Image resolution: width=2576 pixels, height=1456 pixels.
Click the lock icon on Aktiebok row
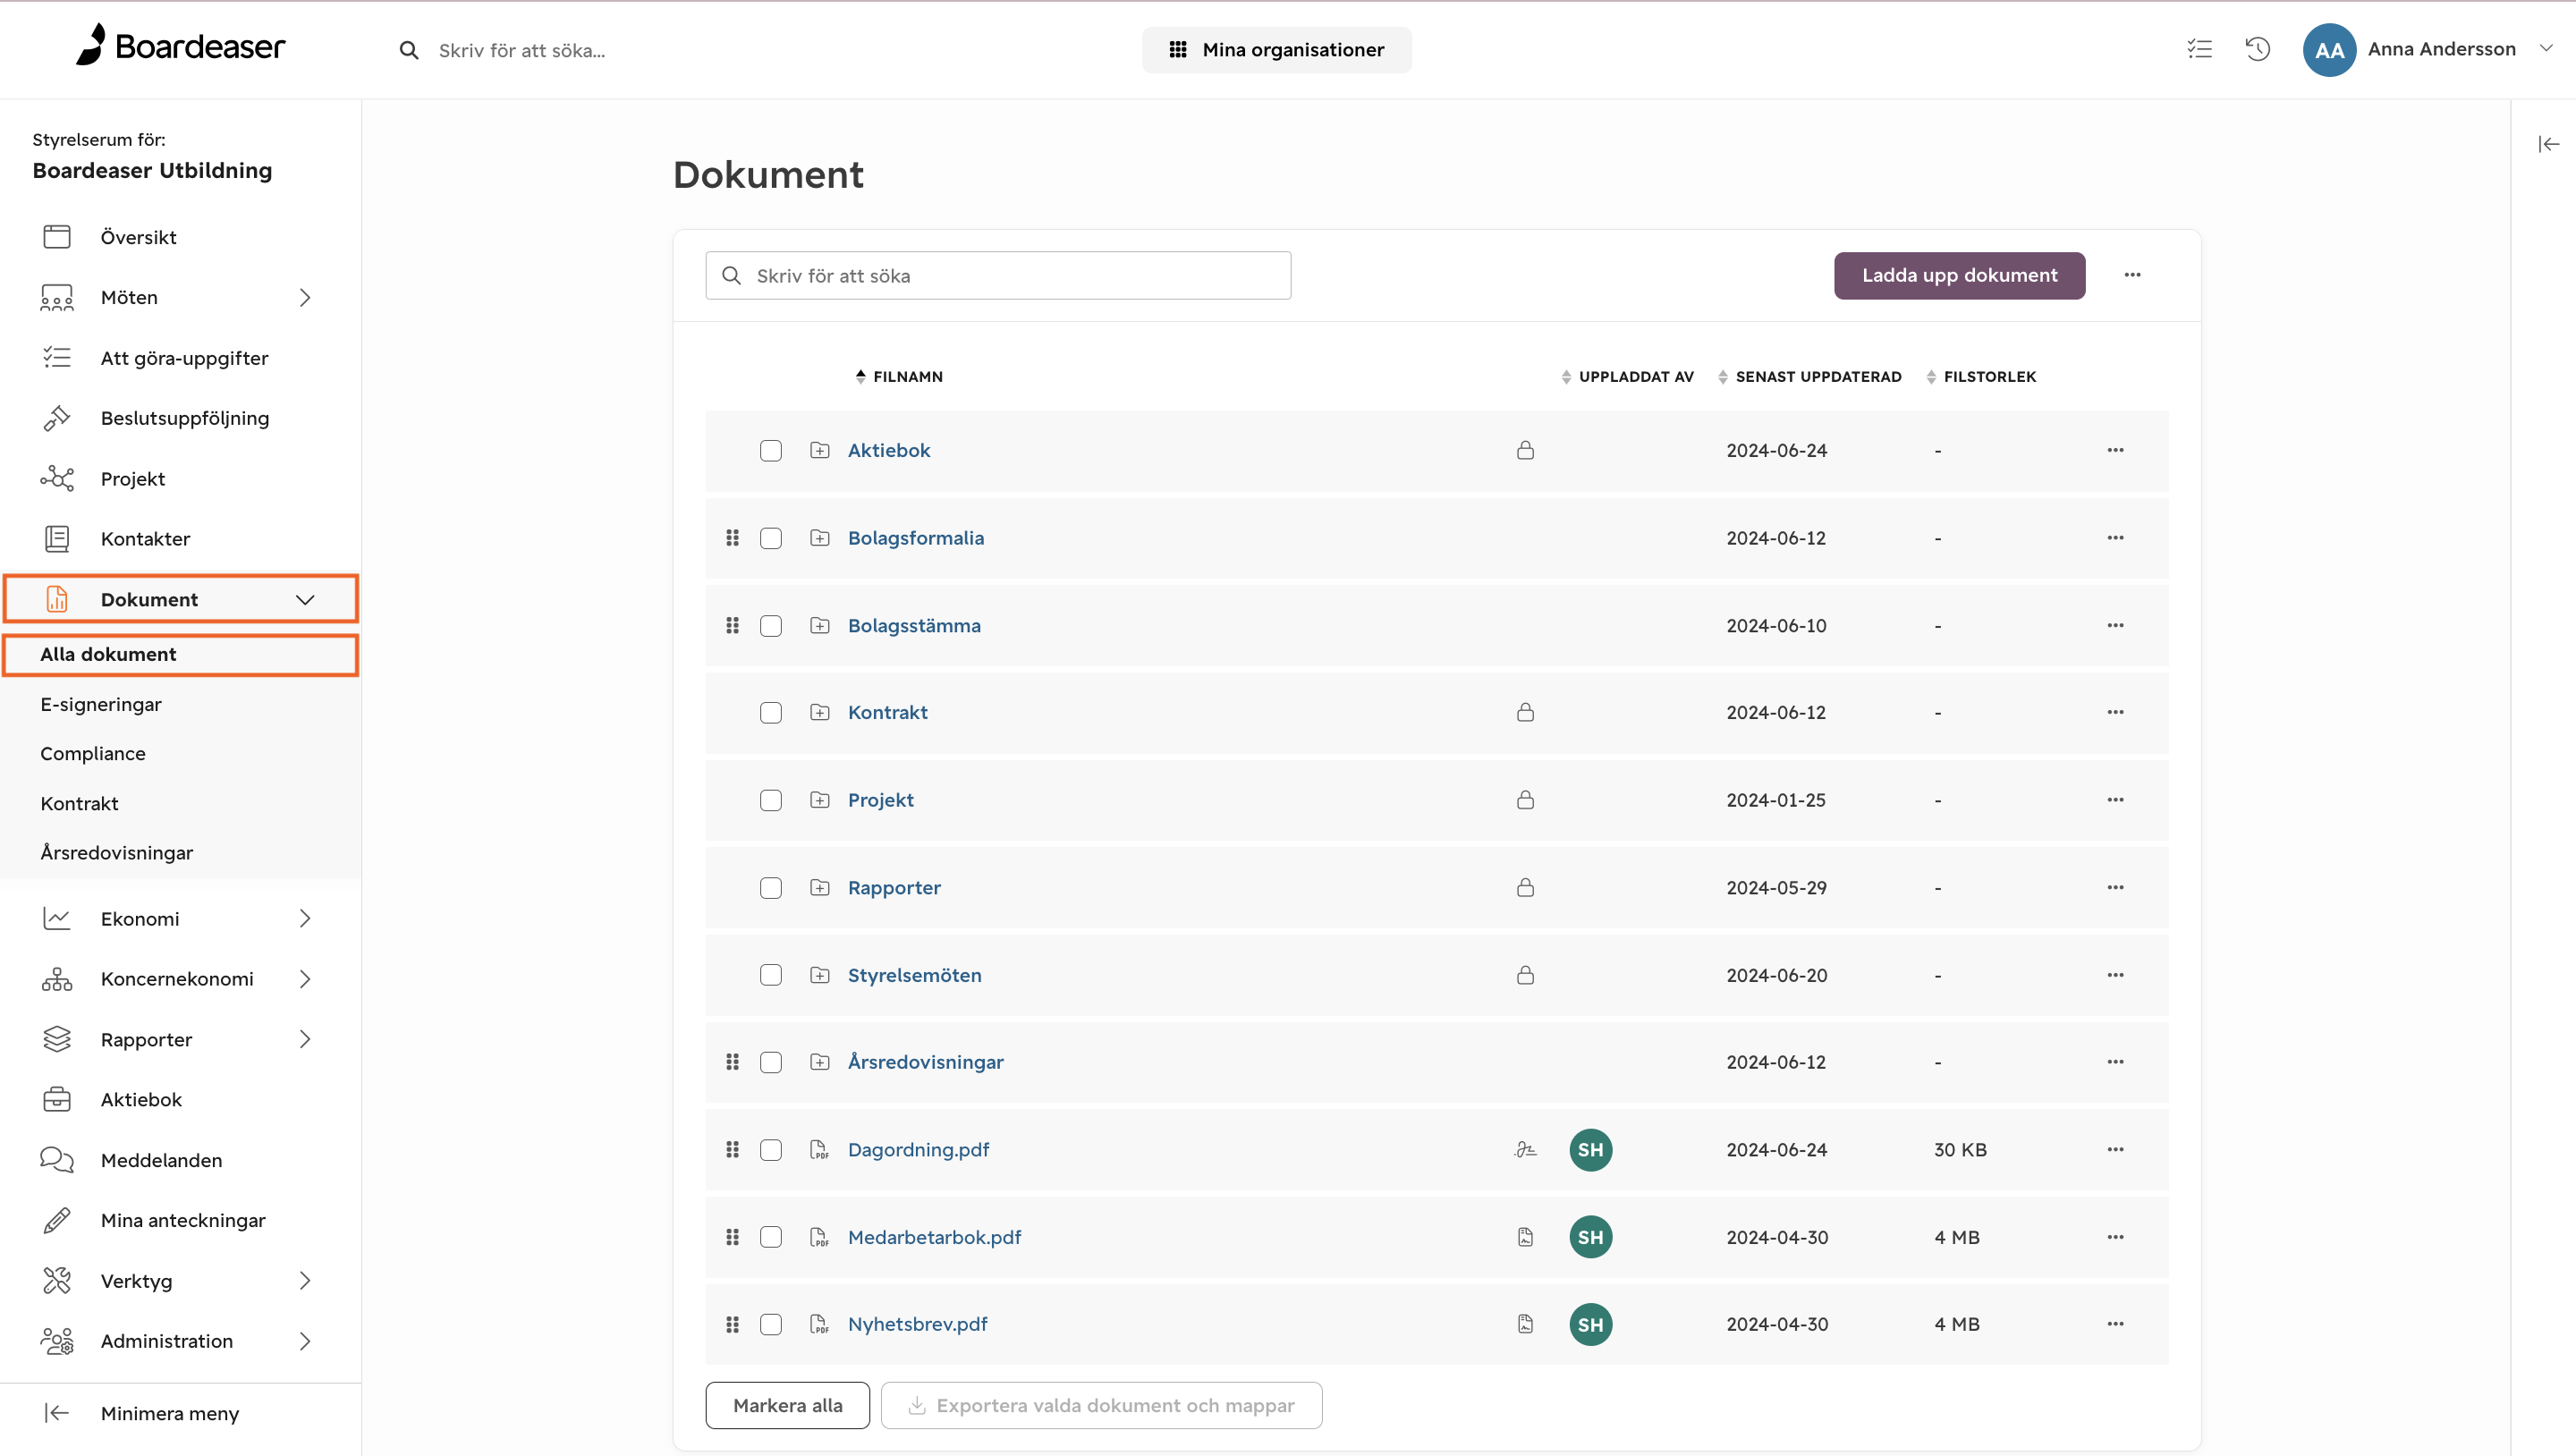coord(1525,450)
